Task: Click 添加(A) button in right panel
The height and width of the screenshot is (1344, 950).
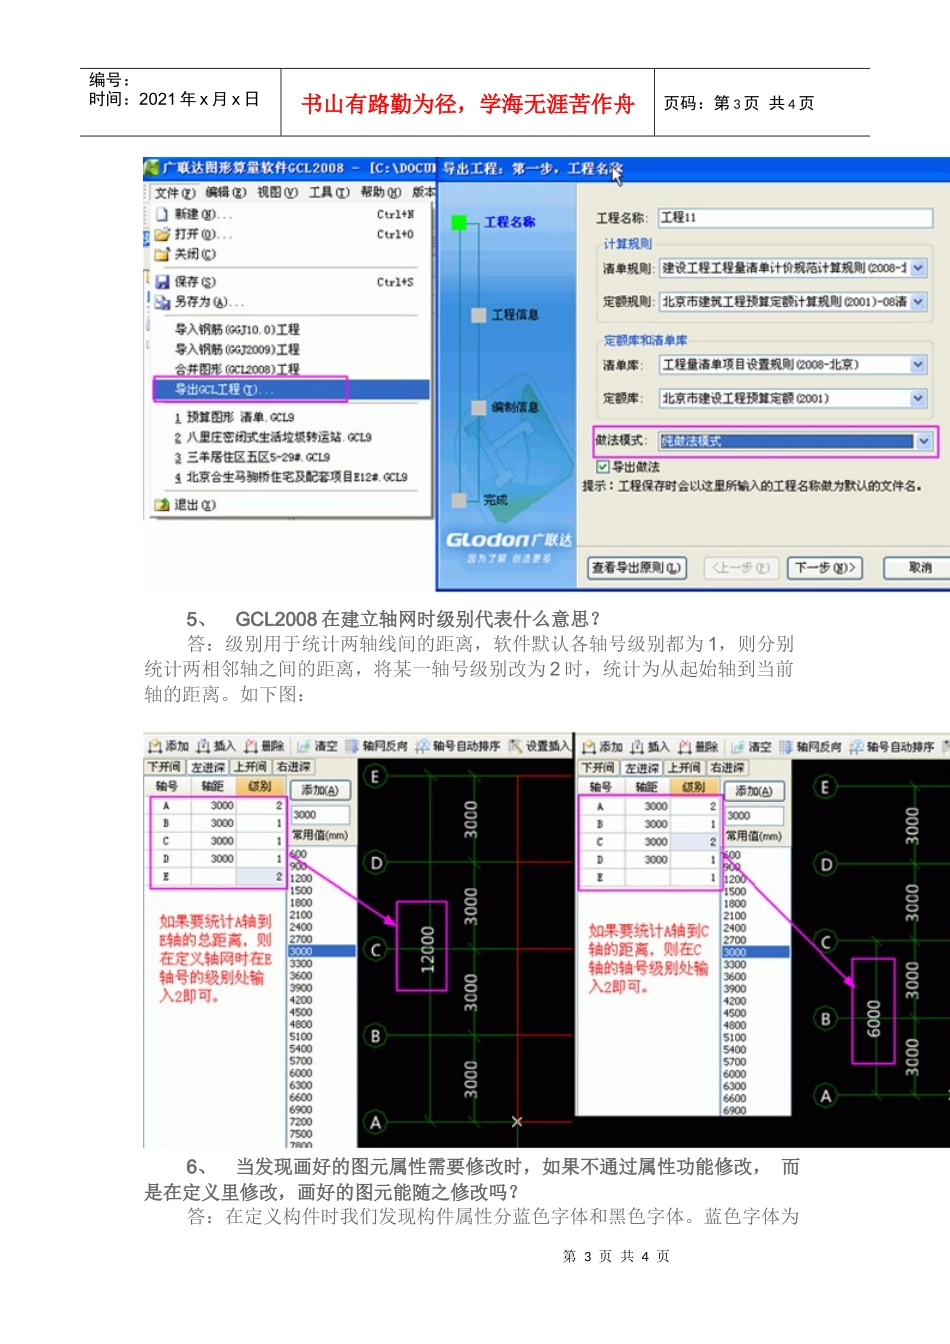Action: point(754,791)
